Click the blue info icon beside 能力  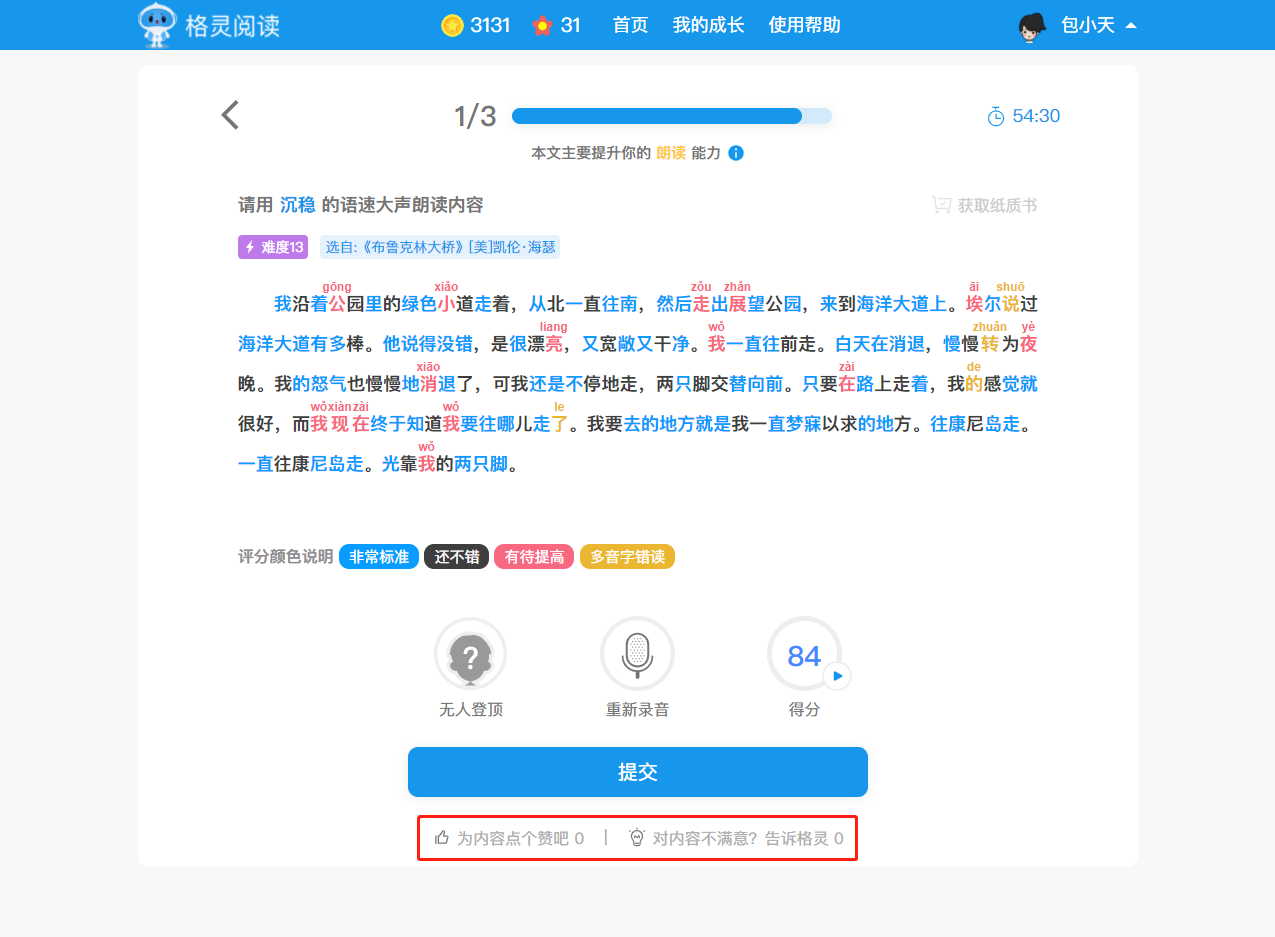[x=736, y=153]
